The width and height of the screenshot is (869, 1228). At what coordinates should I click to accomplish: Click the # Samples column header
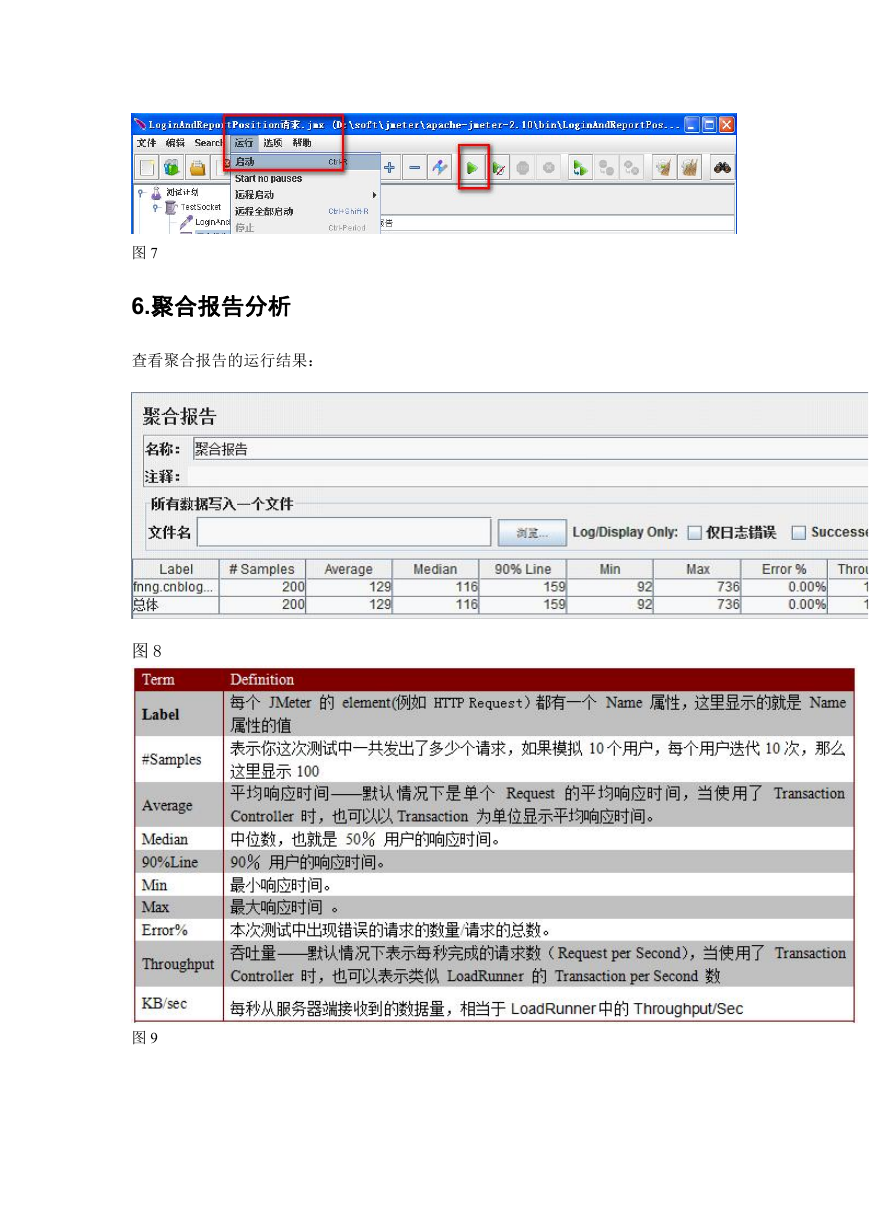coord(262,569)
